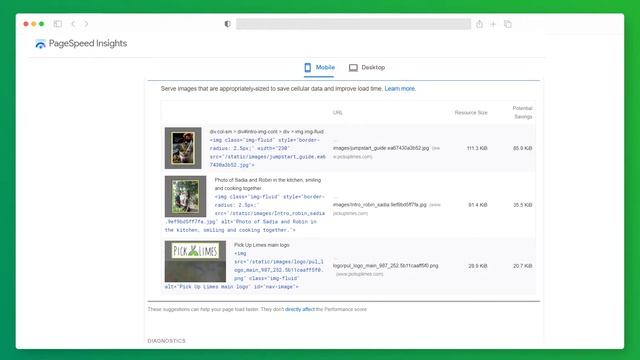Screen dimensions: 640x360
Task: Open the Learn more link
Action: coord(400,89)
